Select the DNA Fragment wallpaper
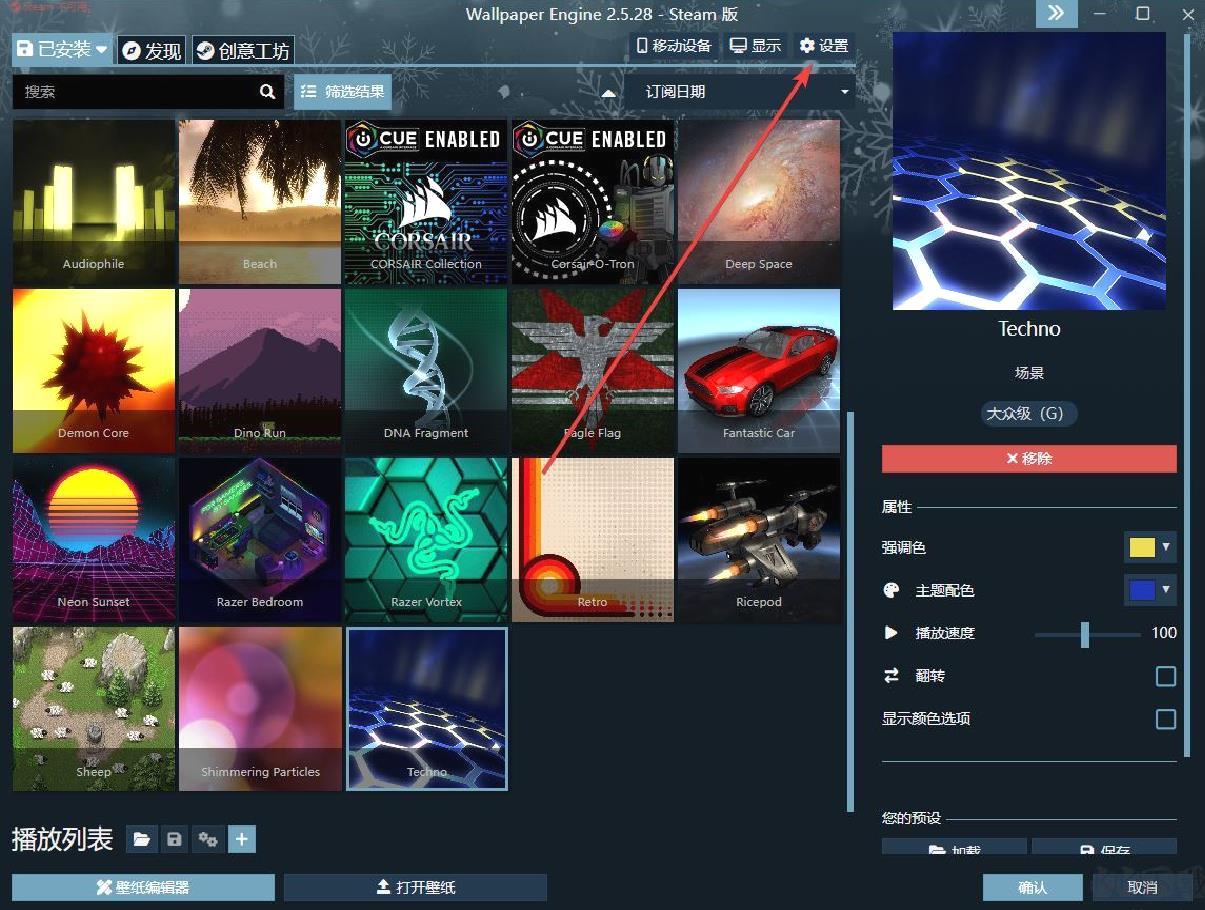The height and width of the screenshot is (910, 1205). [x=426, y=371]
